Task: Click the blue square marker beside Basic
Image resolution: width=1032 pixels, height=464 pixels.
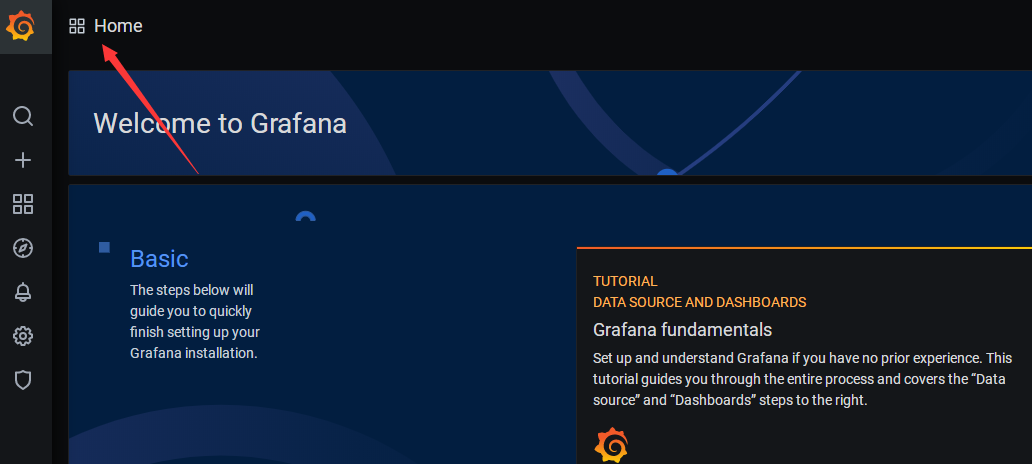Action: point(105,247)
